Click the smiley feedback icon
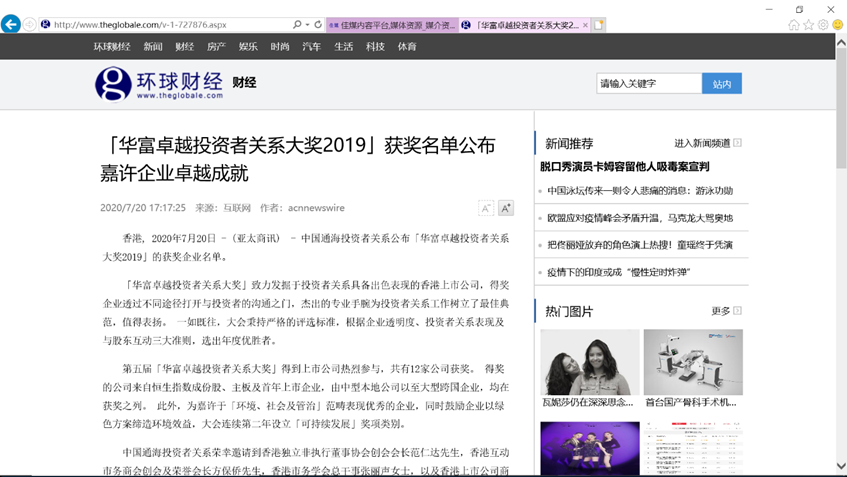Viewport: 847px width, 477px height. point(837,24)
